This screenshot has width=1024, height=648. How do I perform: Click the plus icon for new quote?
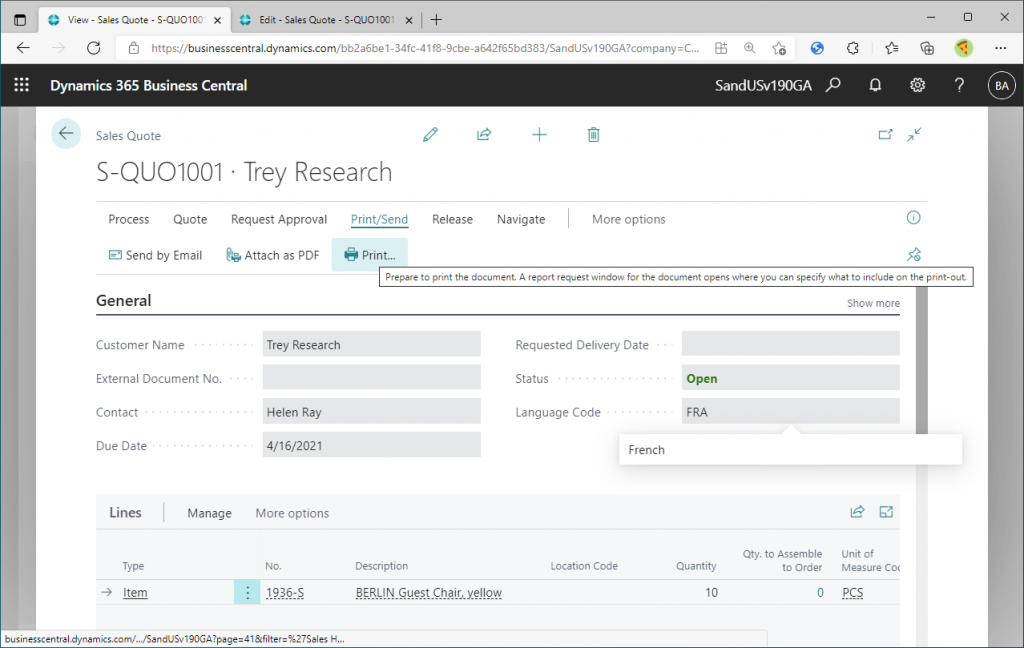[539, 135]
